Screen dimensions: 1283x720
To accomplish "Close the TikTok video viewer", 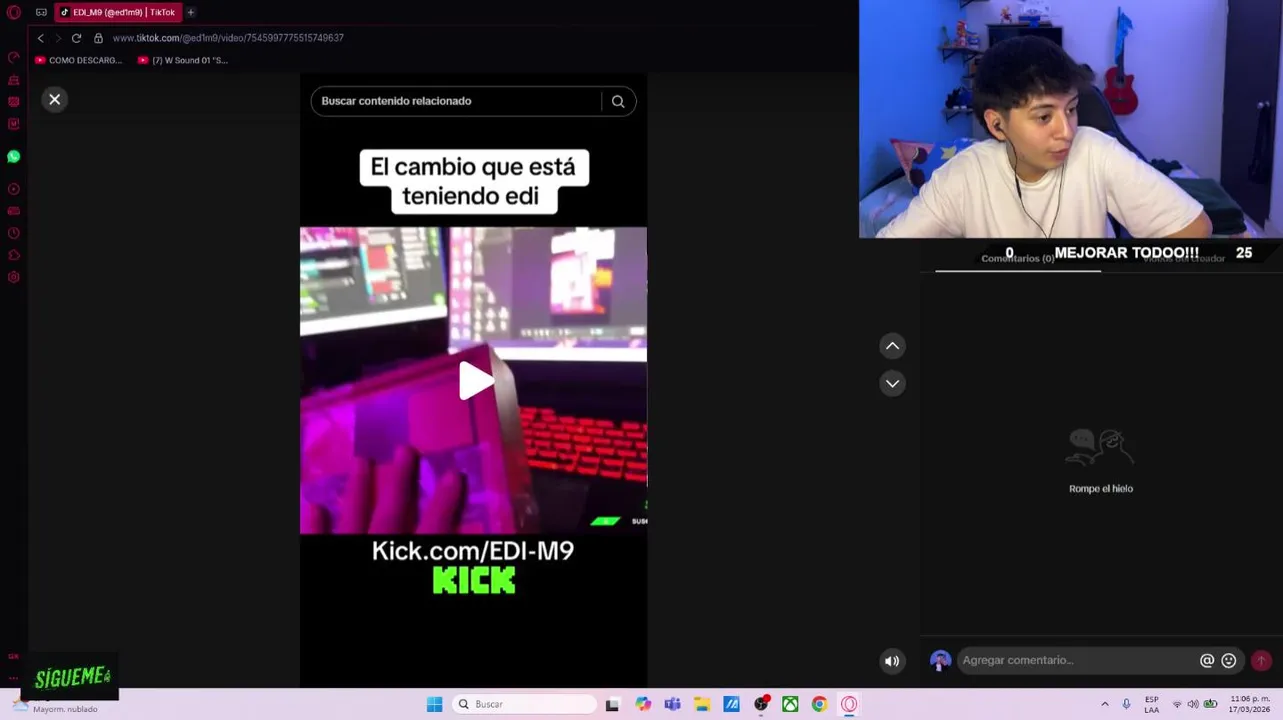I will 55,99.
